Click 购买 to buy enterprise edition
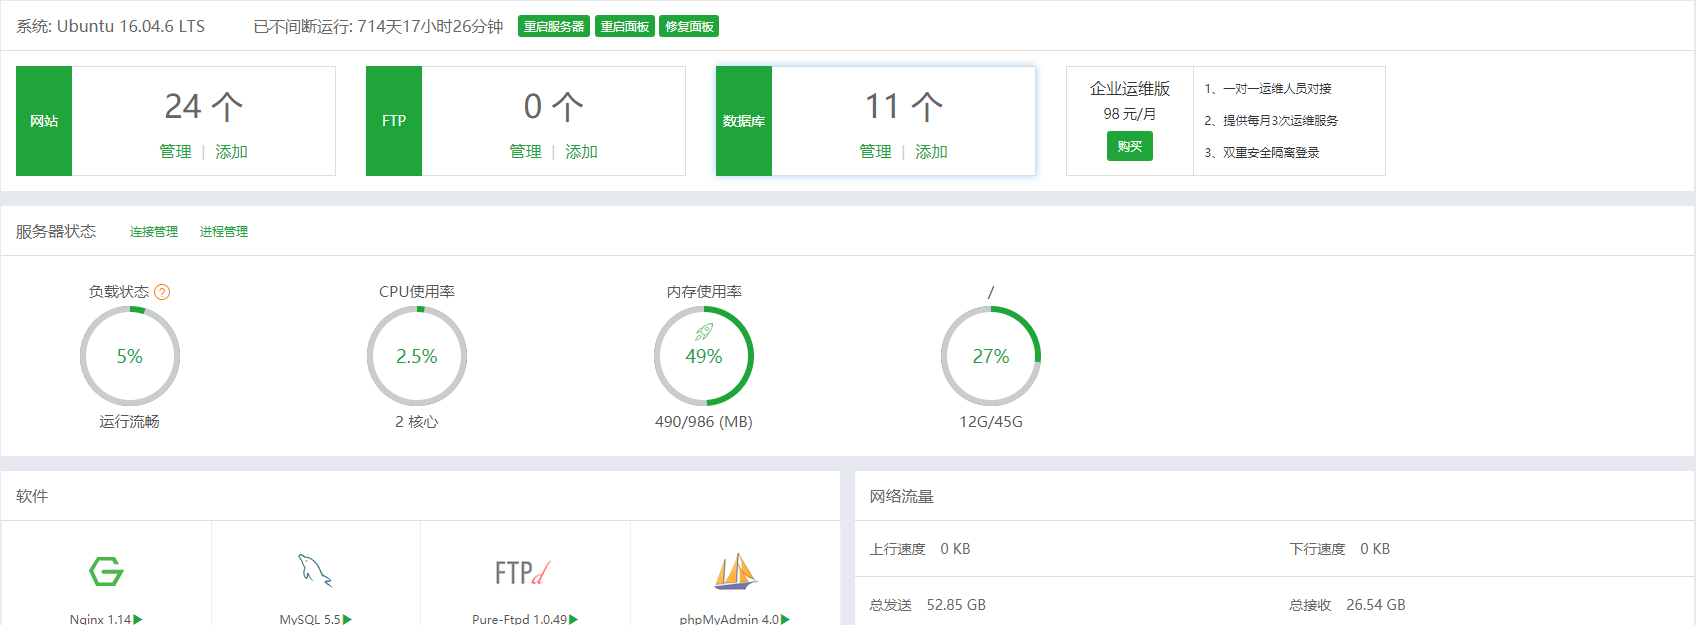Screen dimensions: 1696x625 1130,146
